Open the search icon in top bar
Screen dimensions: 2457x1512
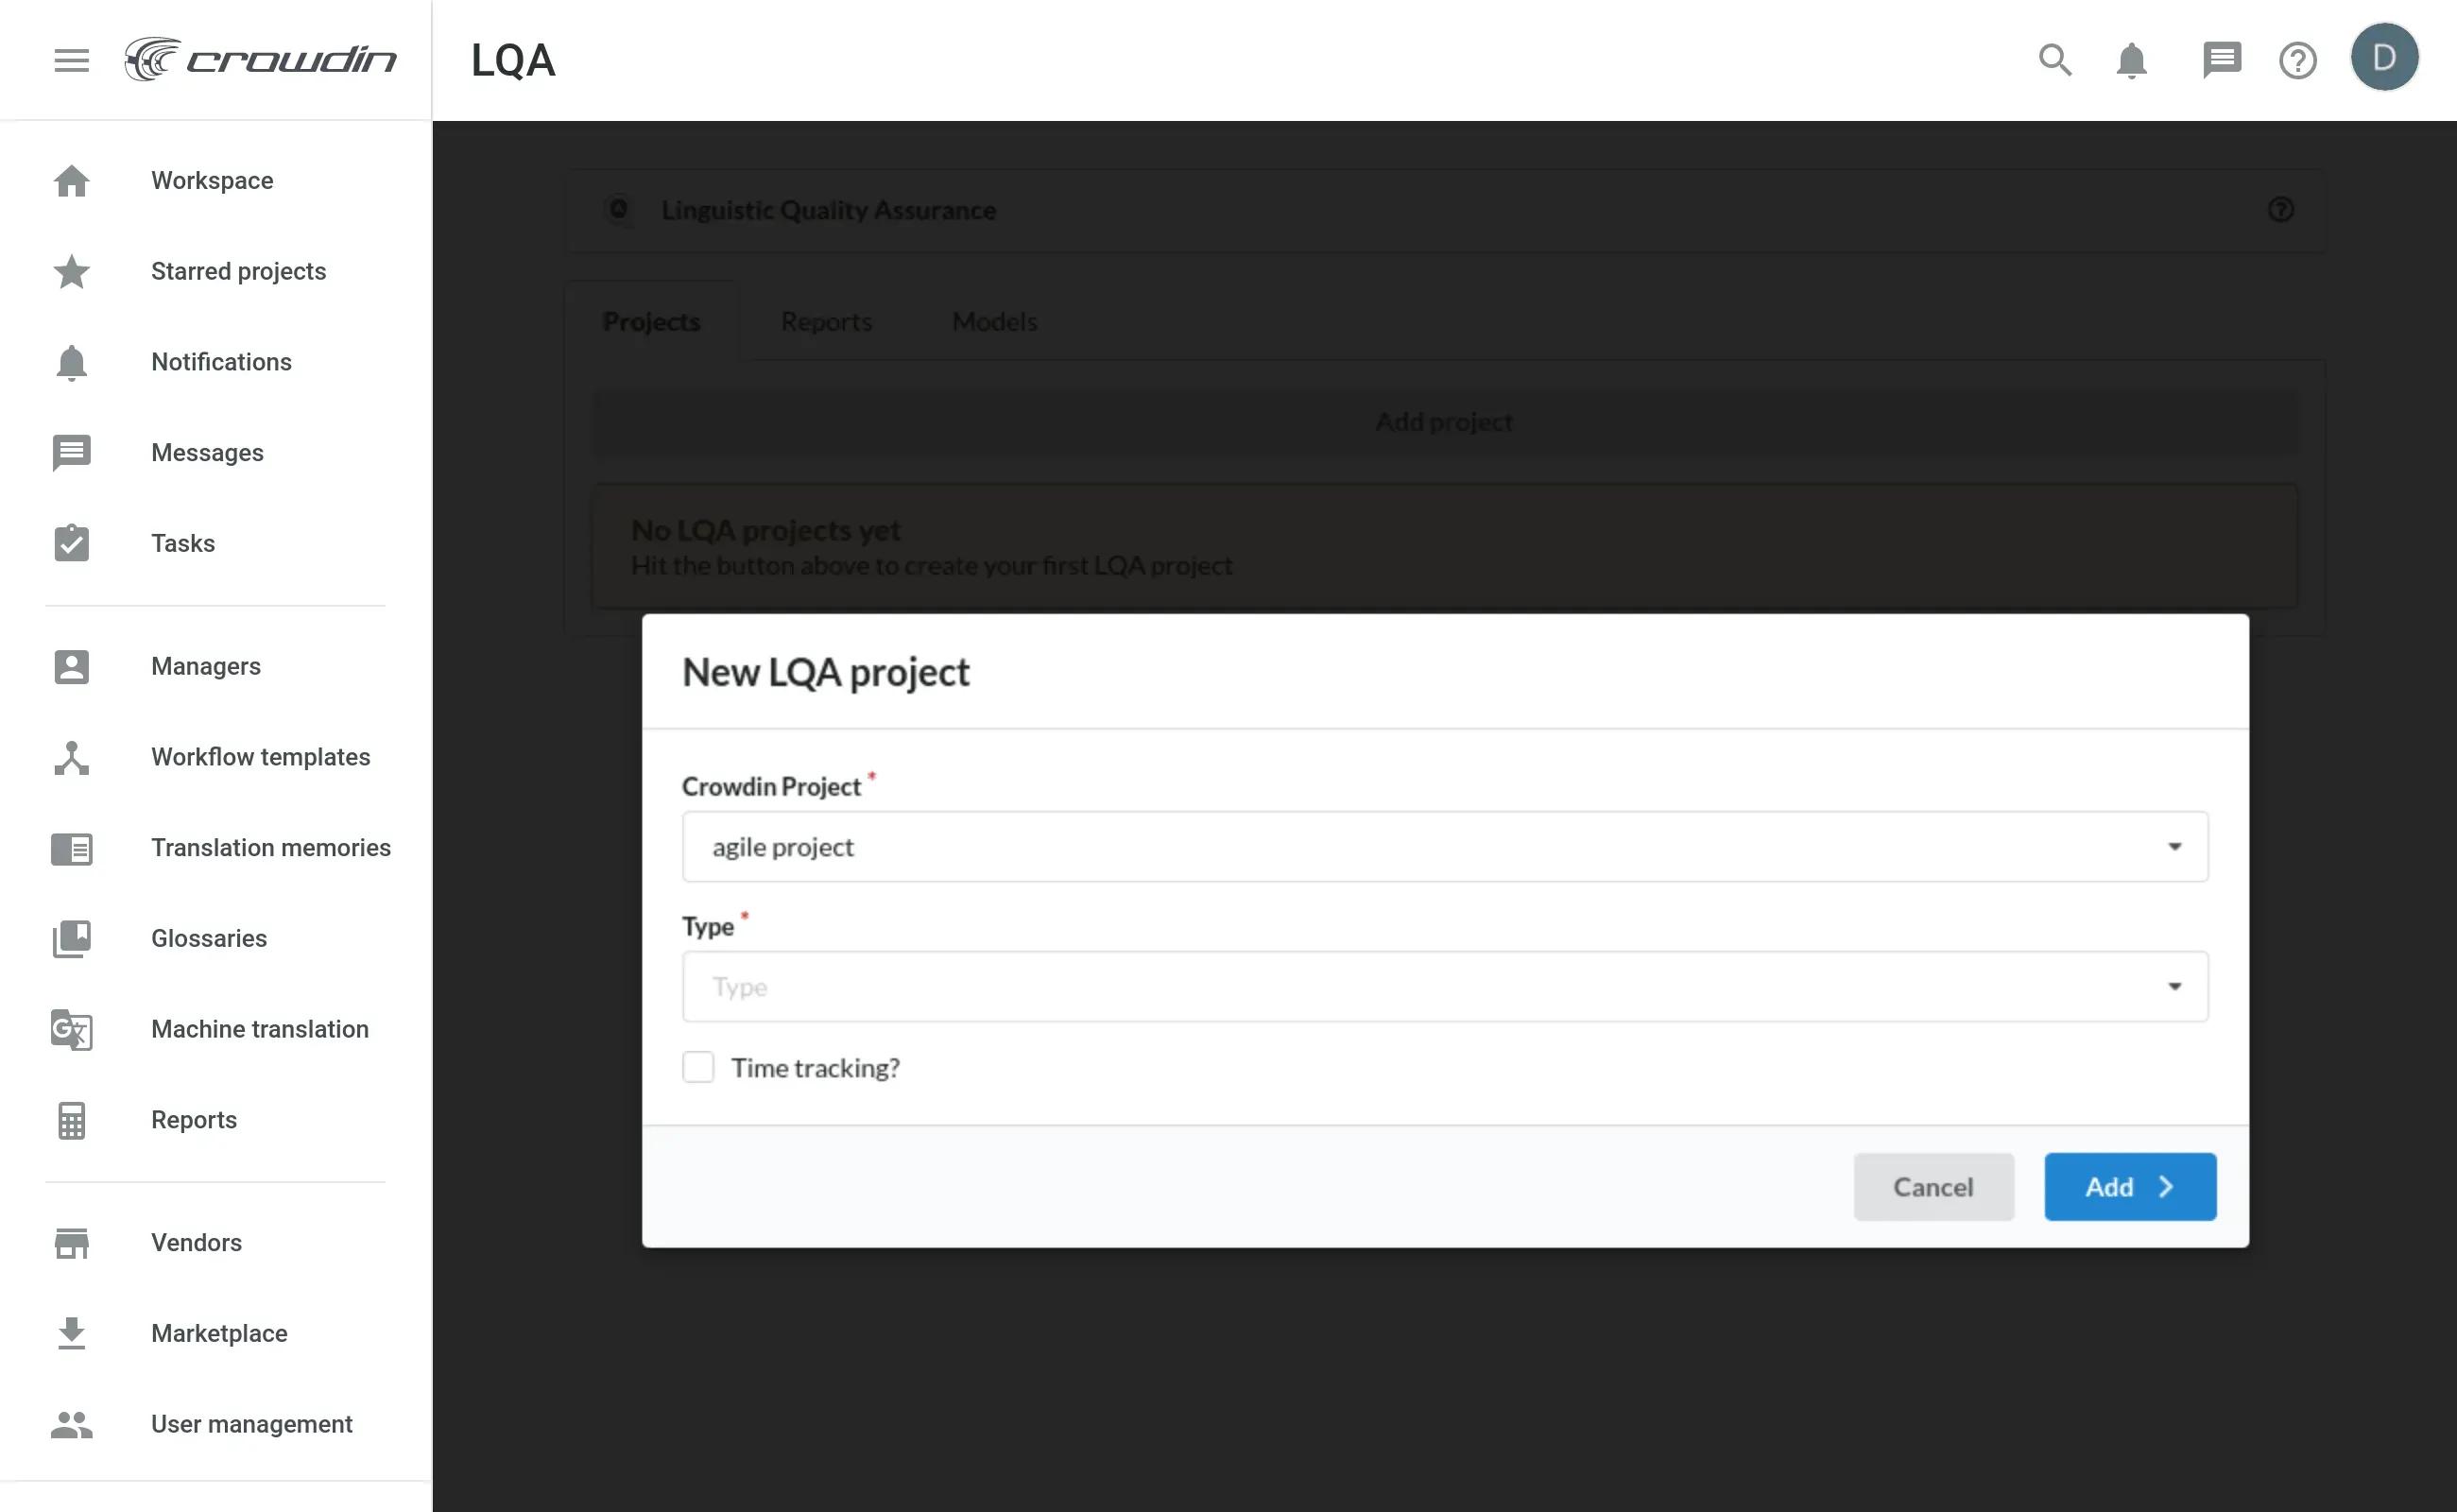pyautogui.click(x=2055, y=60)
